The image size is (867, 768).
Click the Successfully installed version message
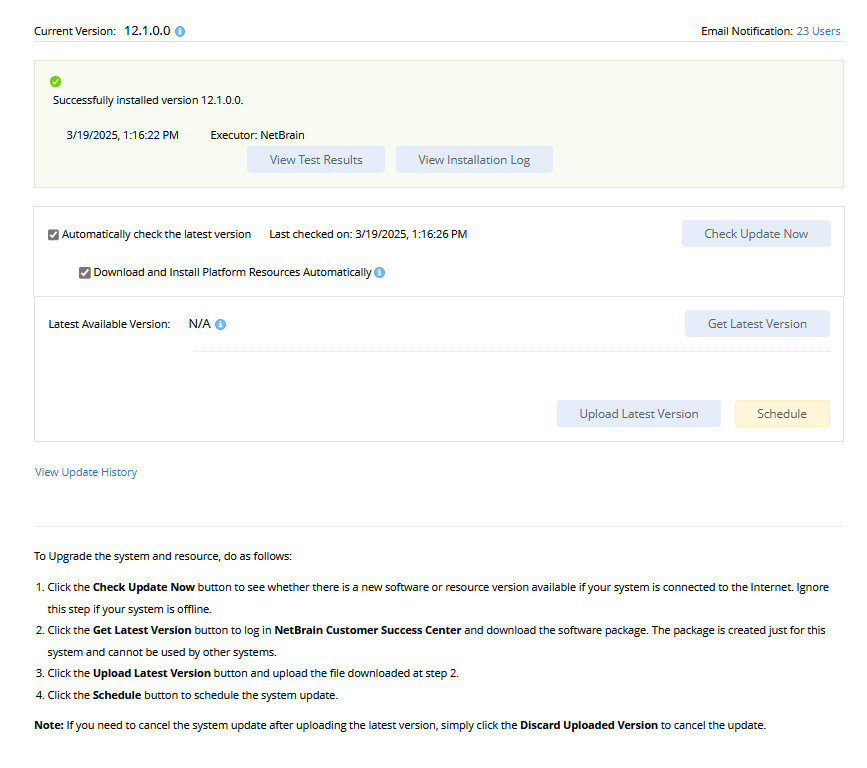click(148, 100)
